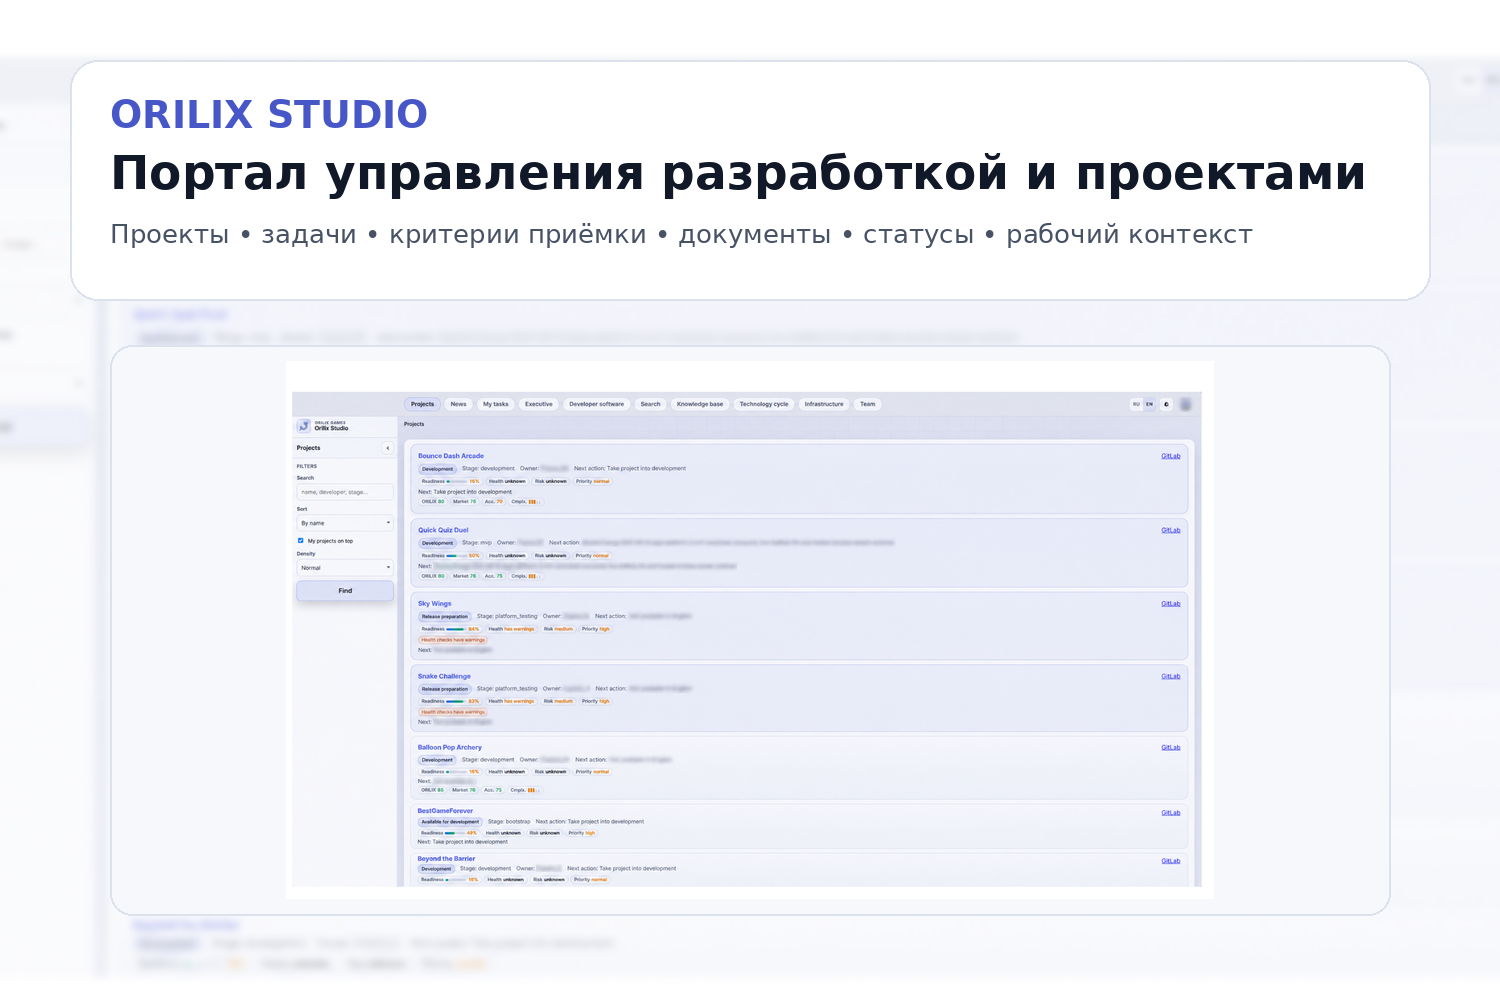Screen dimensions: 1500x1000
Task: Open GitLab link for Bounce Dash Arcade
Action: pos(1171,456)
